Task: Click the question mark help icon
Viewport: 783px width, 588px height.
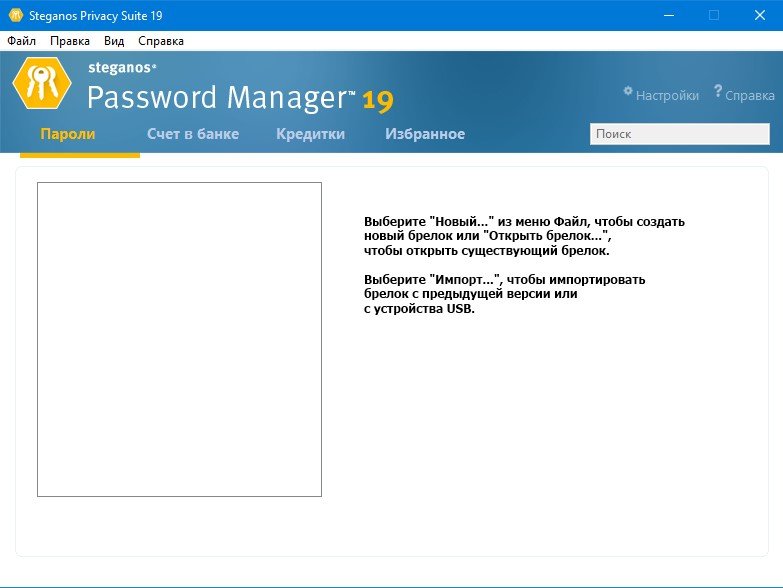Action: coord(718,91)
